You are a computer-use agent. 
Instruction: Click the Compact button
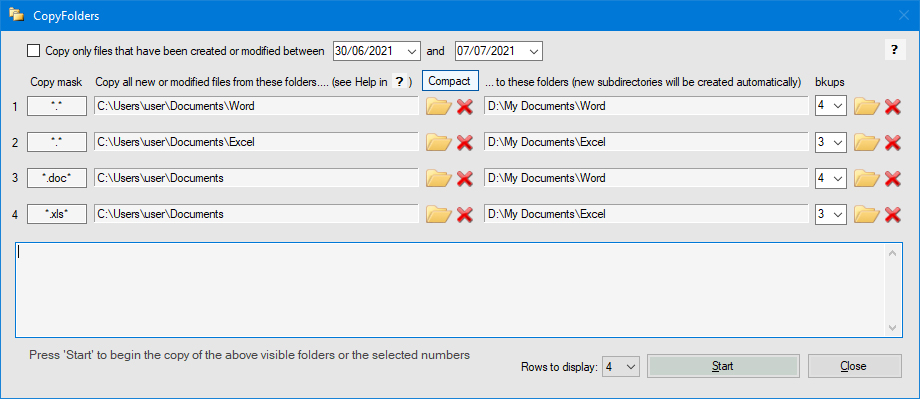point(449,81)
